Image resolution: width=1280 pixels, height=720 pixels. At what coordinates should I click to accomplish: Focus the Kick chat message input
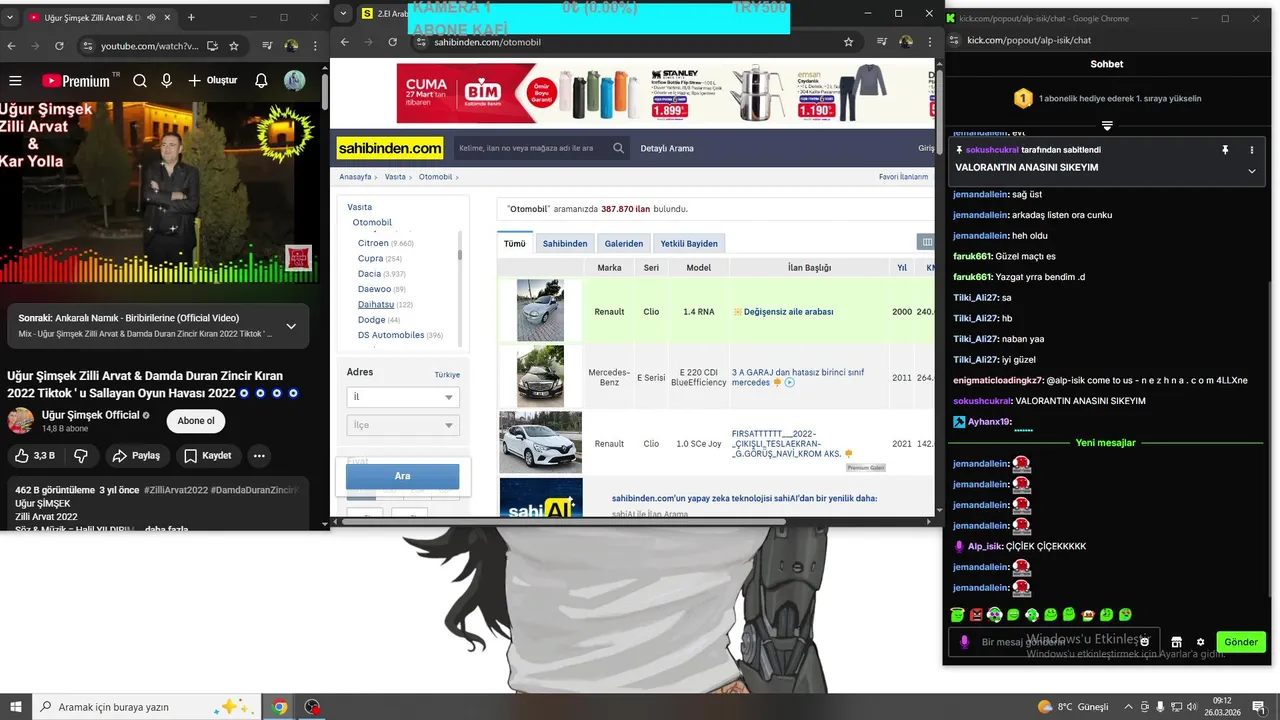pyautogui.click(x=1053, y=642)
